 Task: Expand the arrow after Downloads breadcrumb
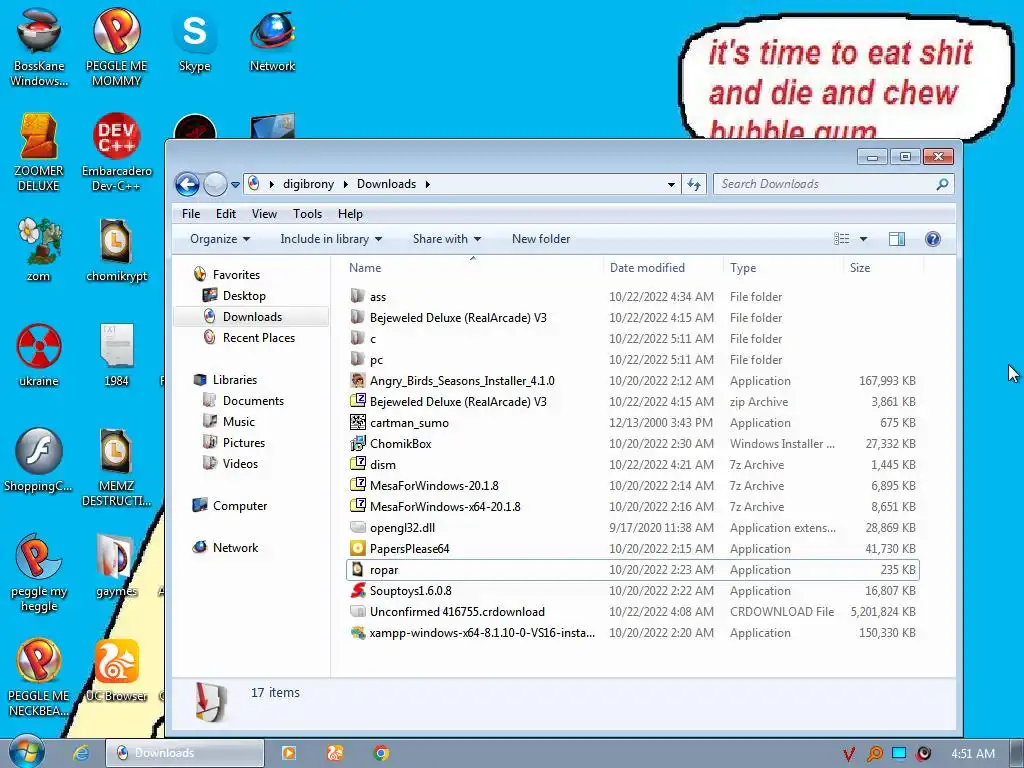pyautogui.click(x=428, y=184)
